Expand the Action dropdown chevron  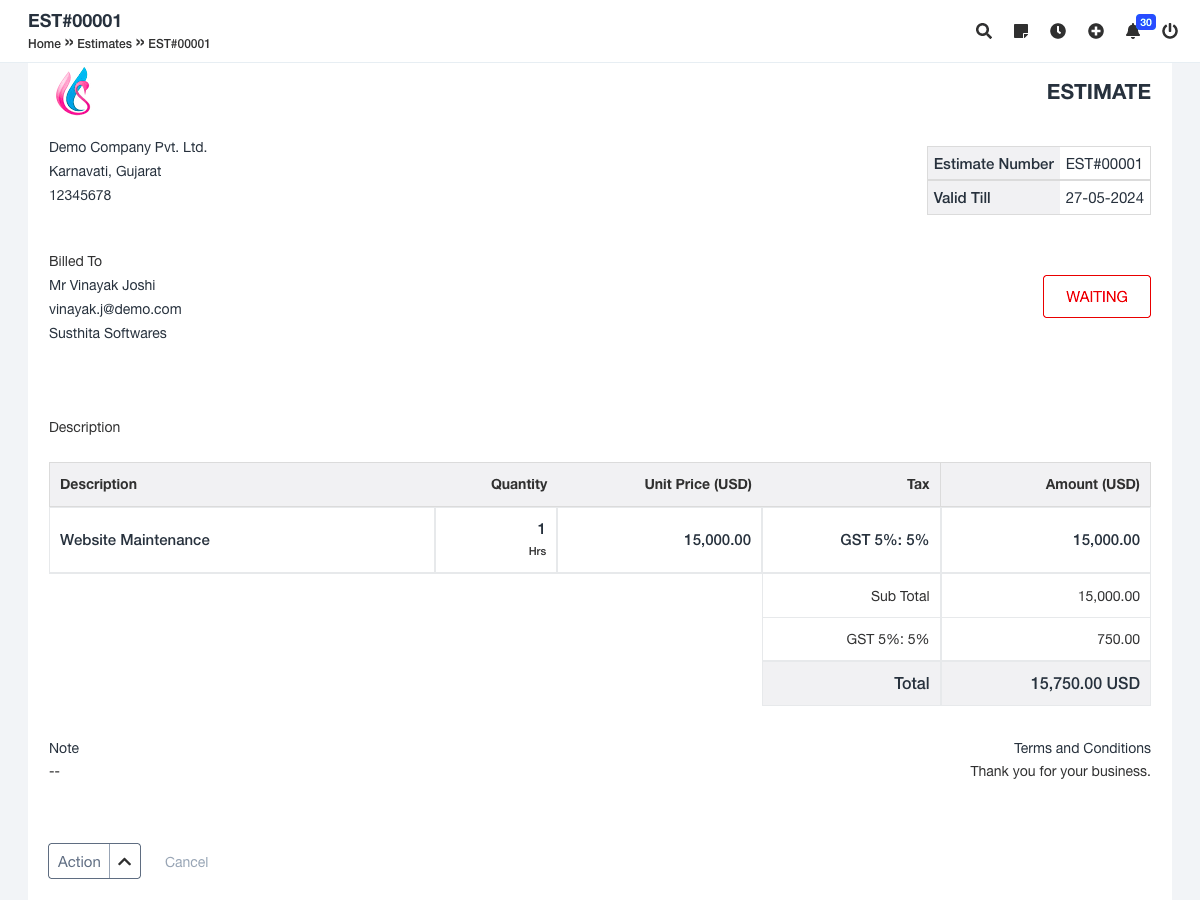click(x=125, y=861)
